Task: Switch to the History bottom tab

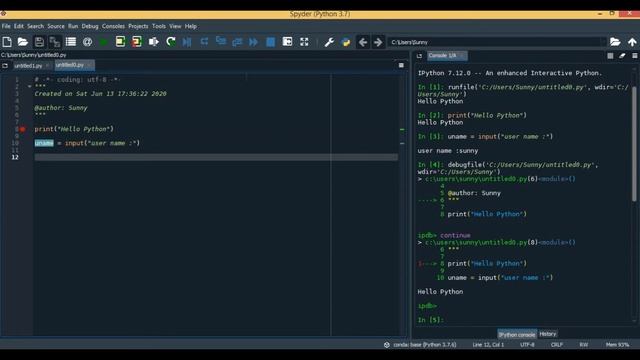Action: click(548, 334)
